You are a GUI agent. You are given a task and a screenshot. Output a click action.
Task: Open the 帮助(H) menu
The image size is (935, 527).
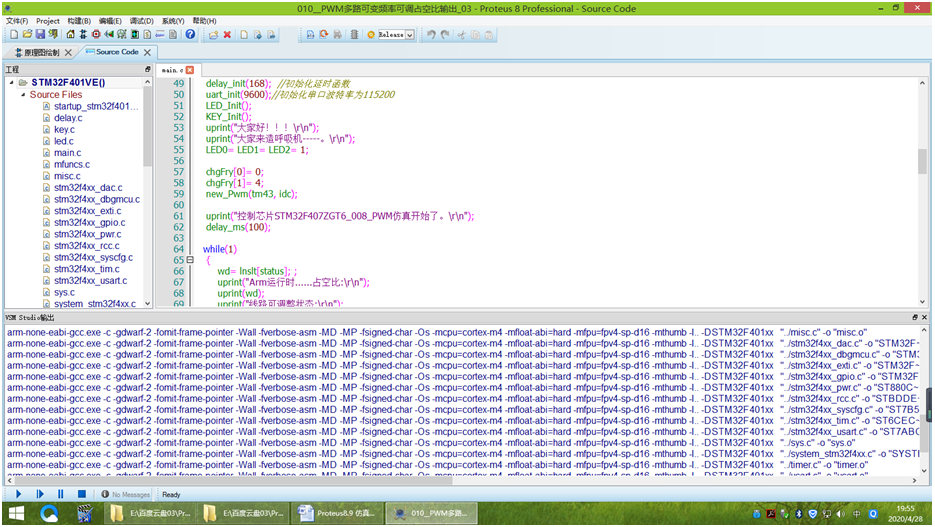(x=204, y=21)
